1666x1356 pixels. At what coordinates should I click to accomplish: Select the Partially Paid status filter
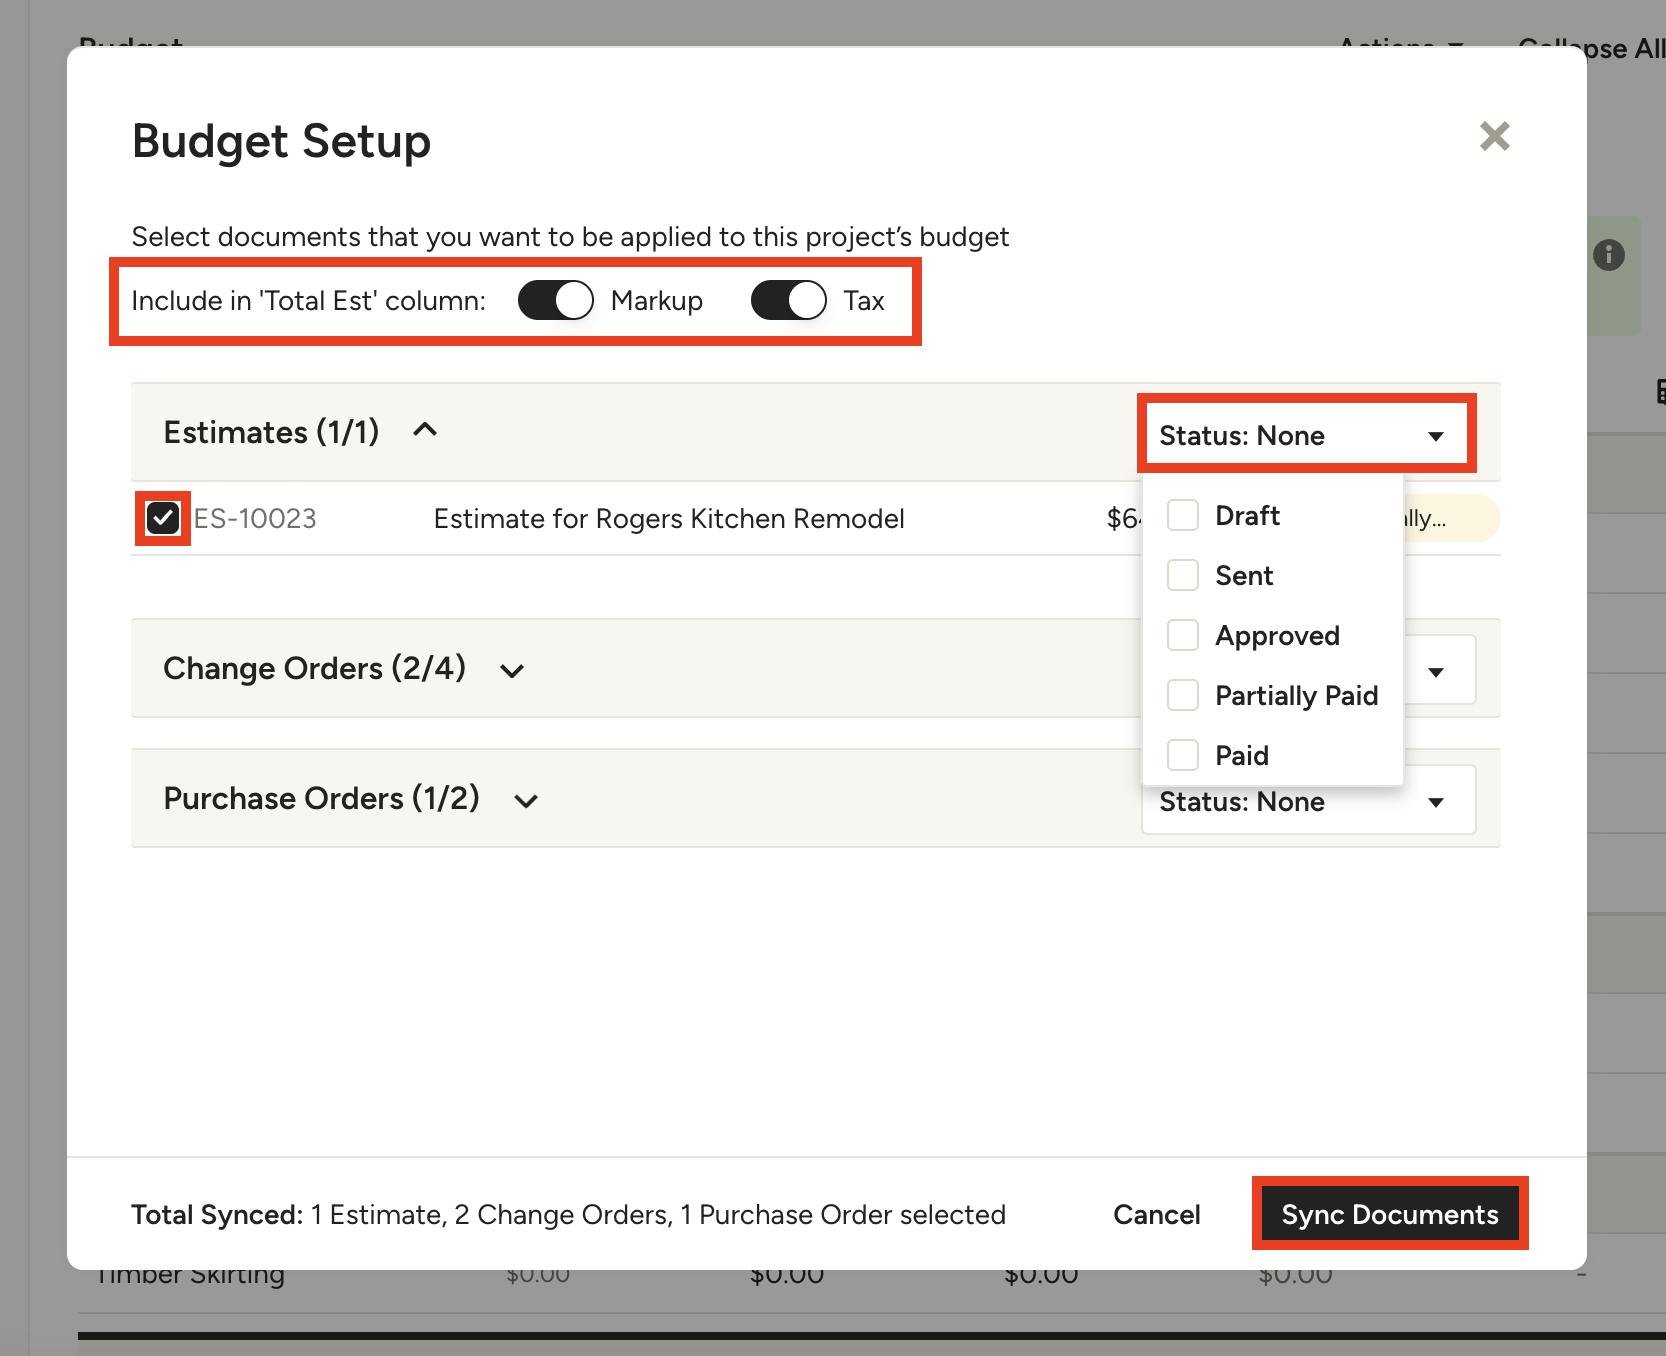point(1183,696)
